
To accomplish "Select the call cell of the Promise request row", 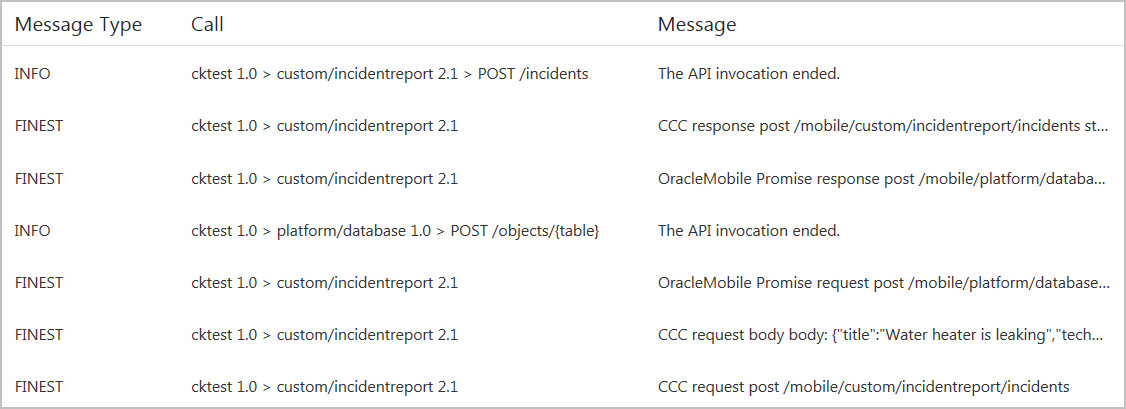I will coord(324,283).
